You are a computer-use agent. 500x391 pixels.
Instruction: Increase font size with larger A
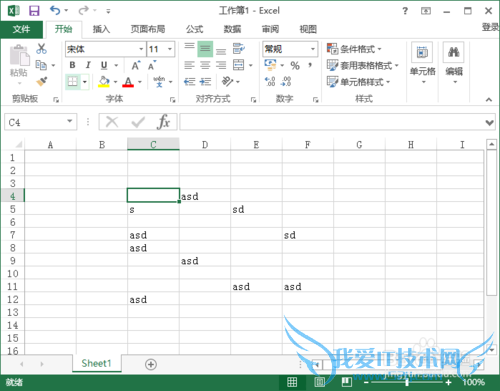coord(136,65)
